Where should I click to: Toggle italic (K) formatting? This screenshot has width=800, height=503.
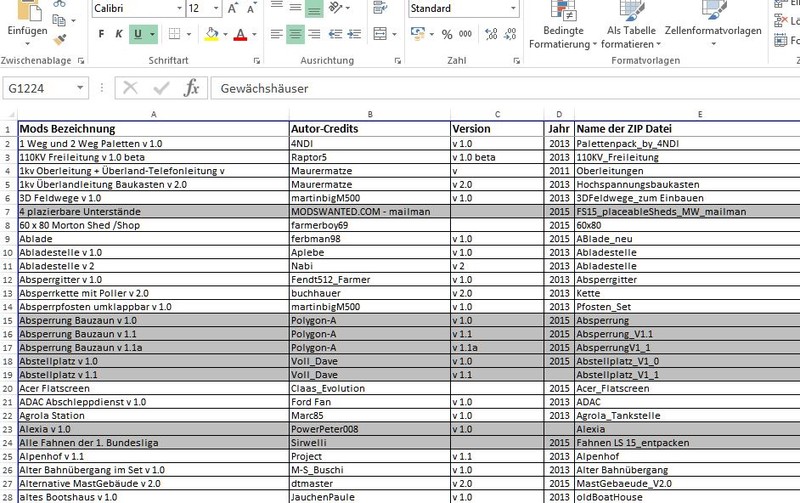119,35
